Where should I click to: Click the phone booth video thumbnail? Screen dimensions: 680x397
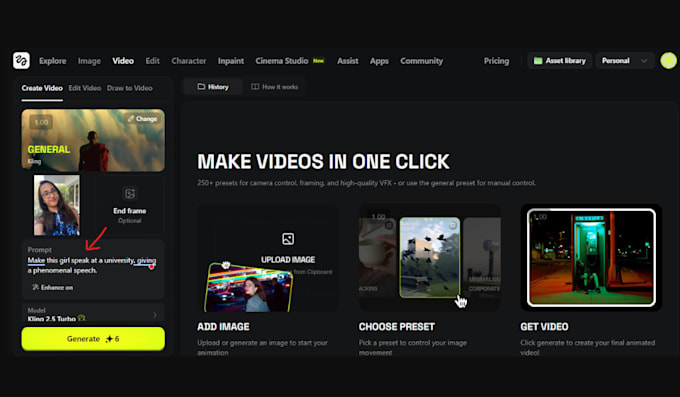(591, 258)
